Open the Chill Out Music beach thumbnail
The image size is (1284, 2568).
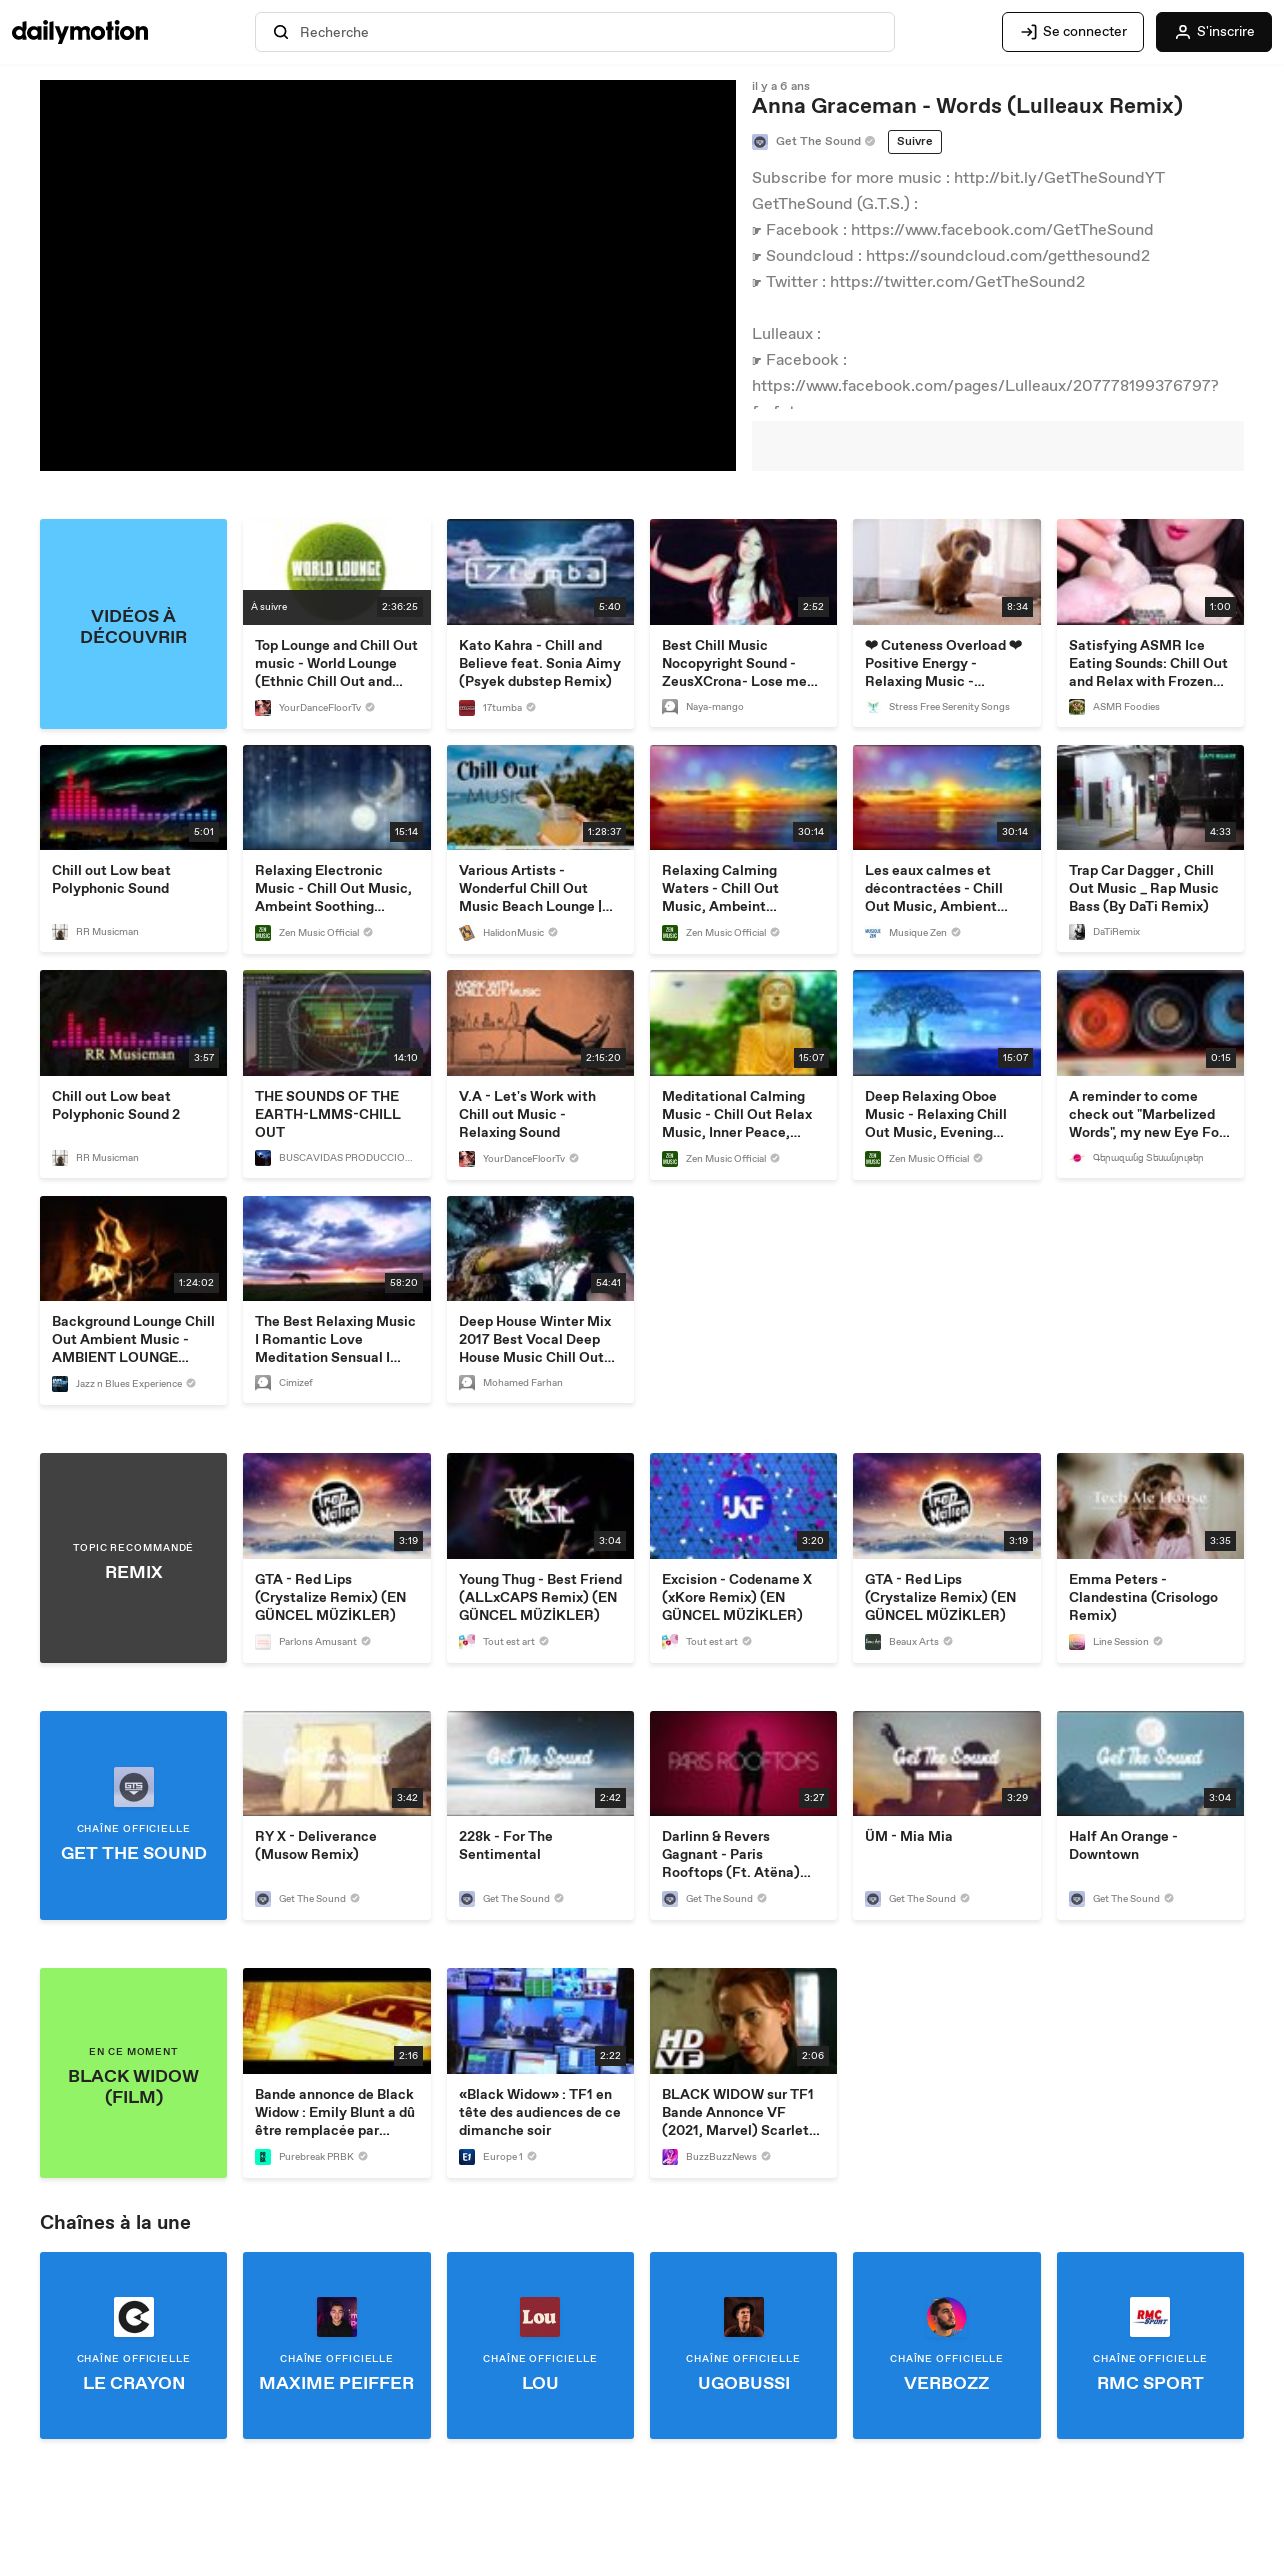540,797
